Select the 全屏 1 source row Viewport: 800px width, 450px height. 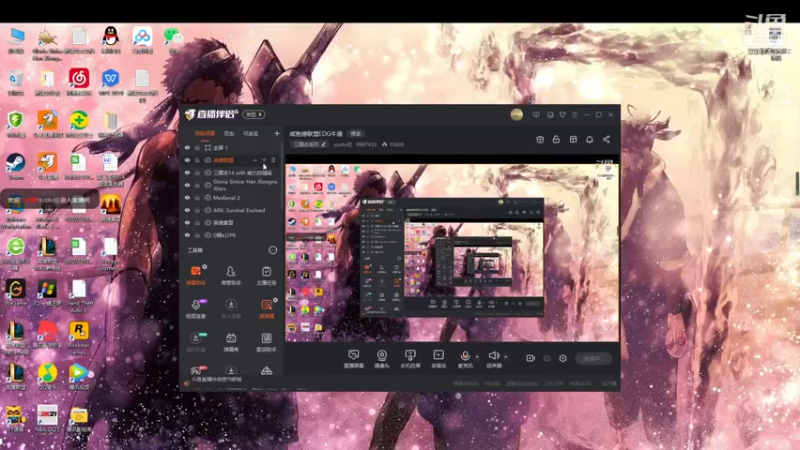(231, 147)
